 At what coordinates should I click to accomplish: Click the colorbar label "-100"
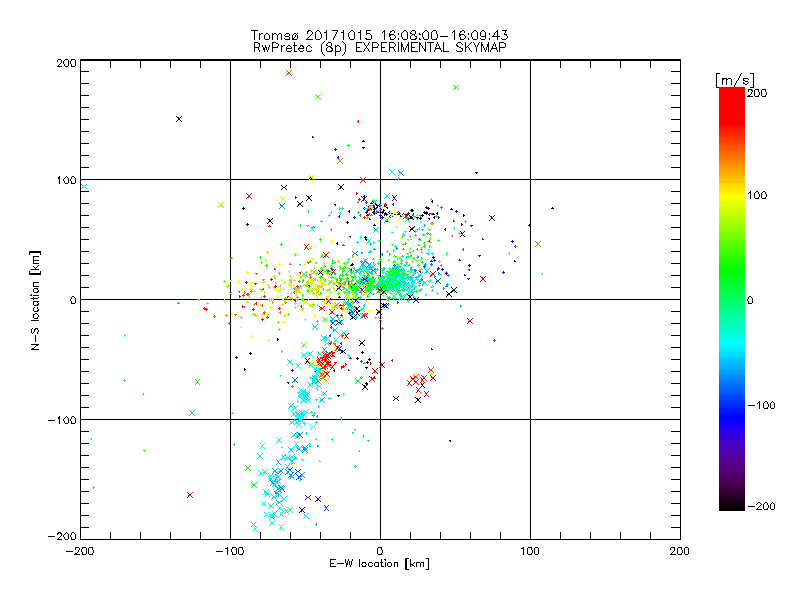[x=761, y=405]
